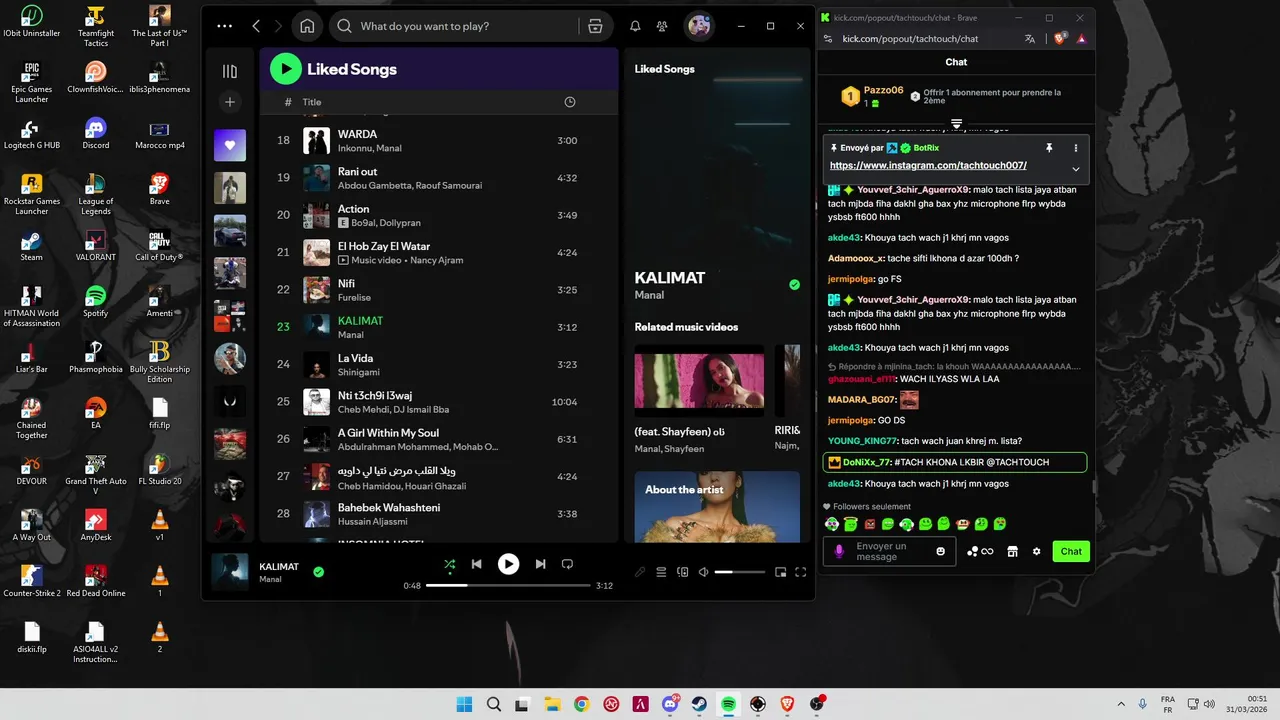The width and height of the screenshot is (1280, 720).
Task: Show hidden system tray icons chevron
Action: 1120,704
